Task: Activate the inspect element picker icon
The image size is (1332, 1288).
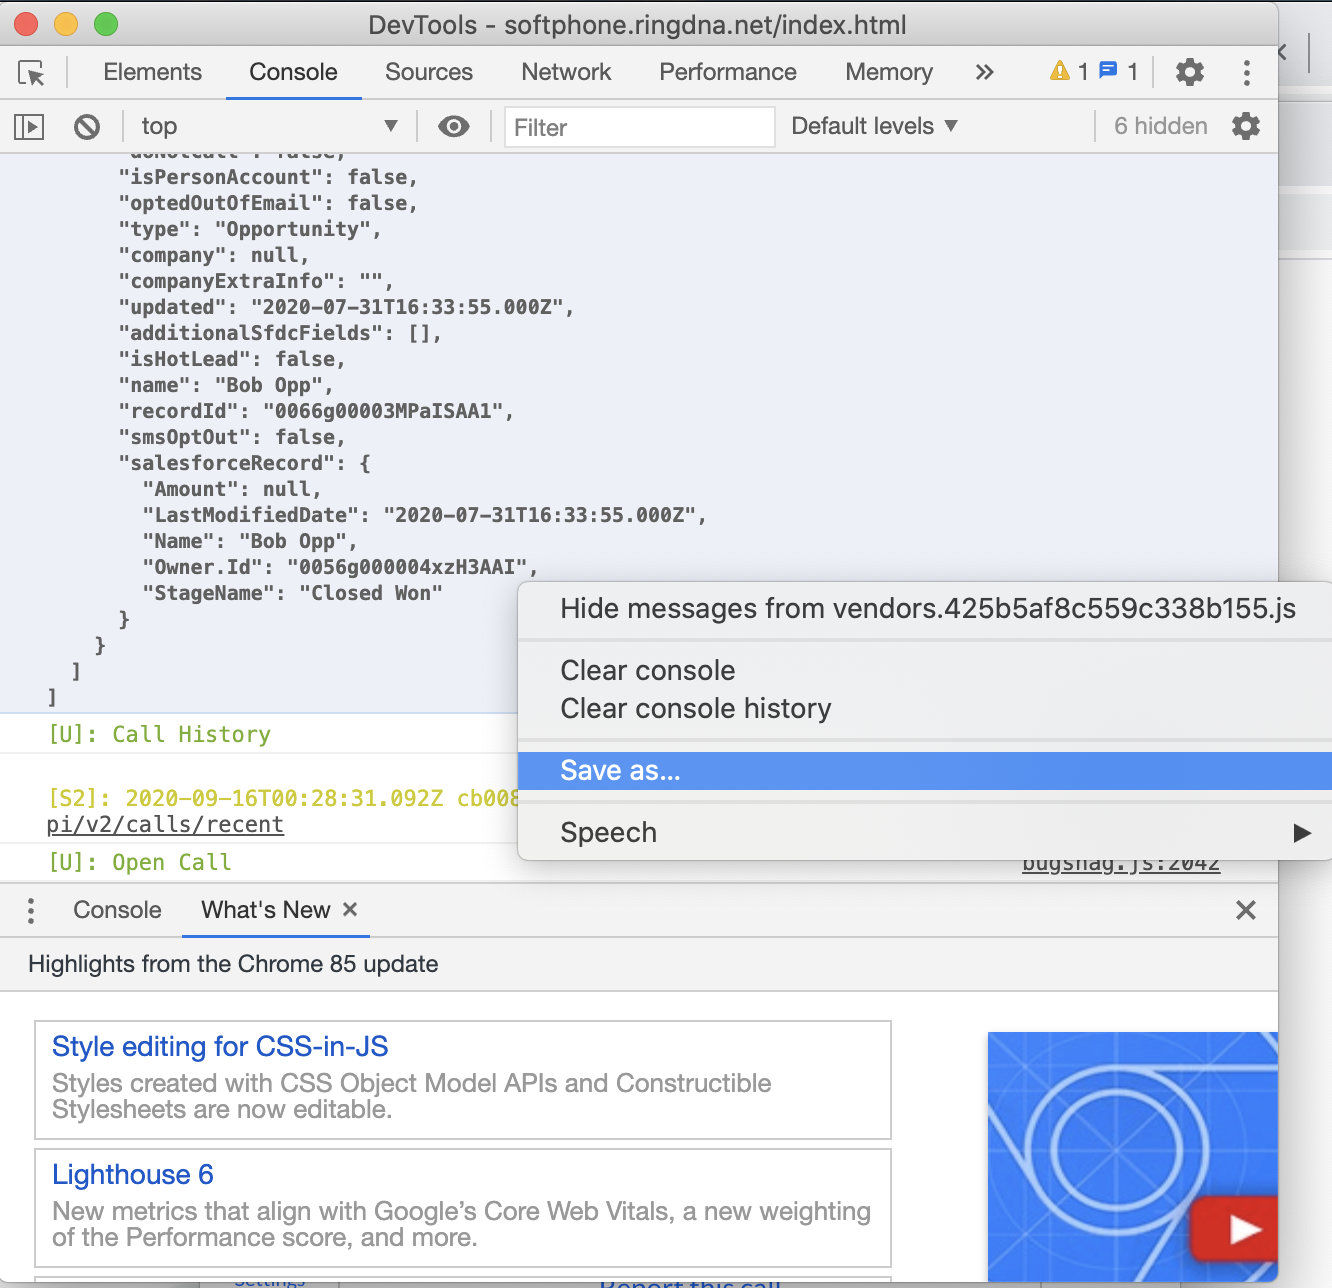Action: click(x=31, y=73)
